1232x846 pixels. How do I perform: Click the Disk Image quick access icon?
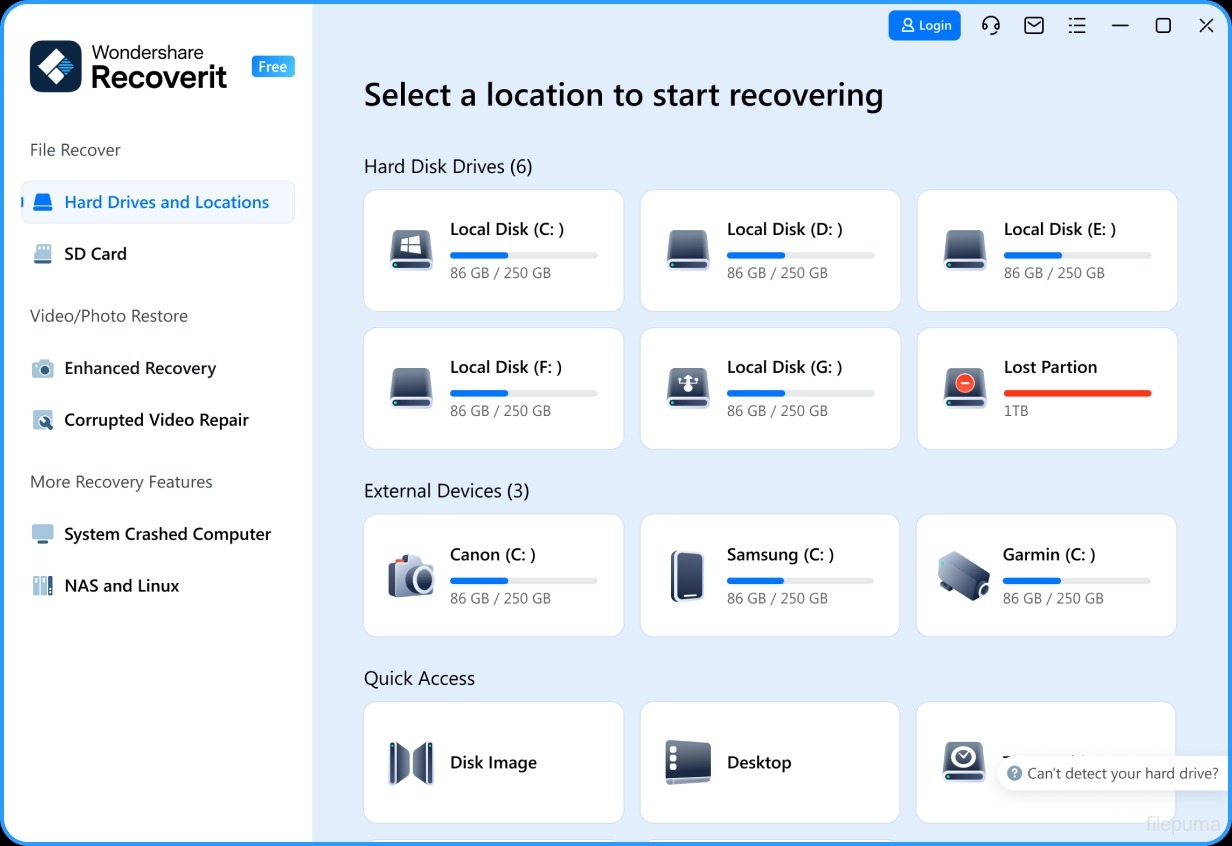[413, 762]
